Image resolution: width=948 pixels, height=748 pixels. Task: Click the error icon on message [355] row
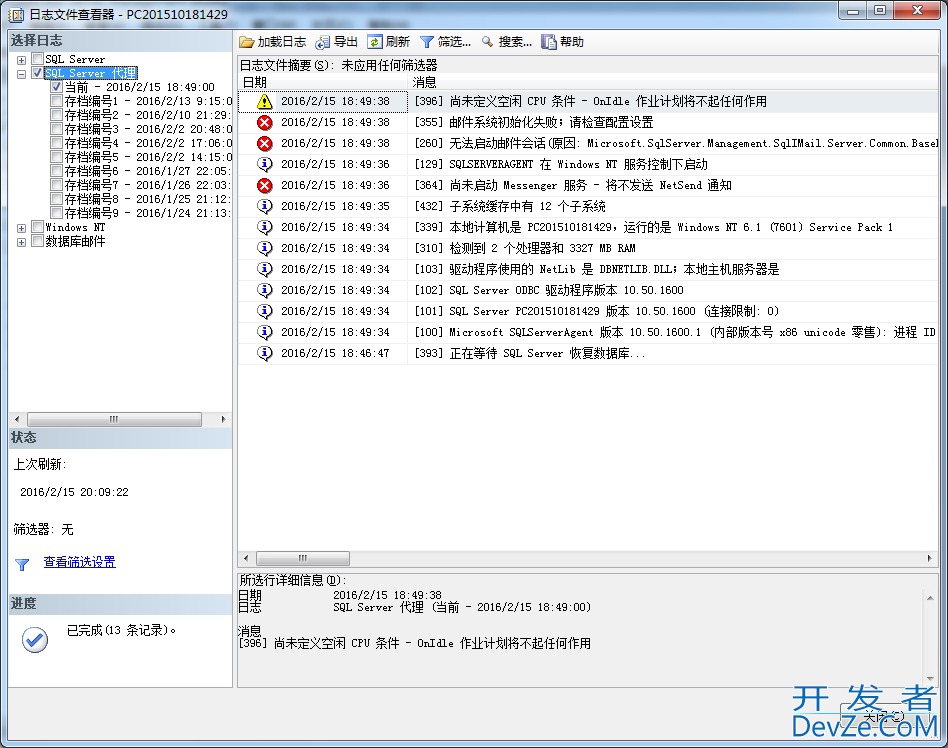click(x=264, y=123)
